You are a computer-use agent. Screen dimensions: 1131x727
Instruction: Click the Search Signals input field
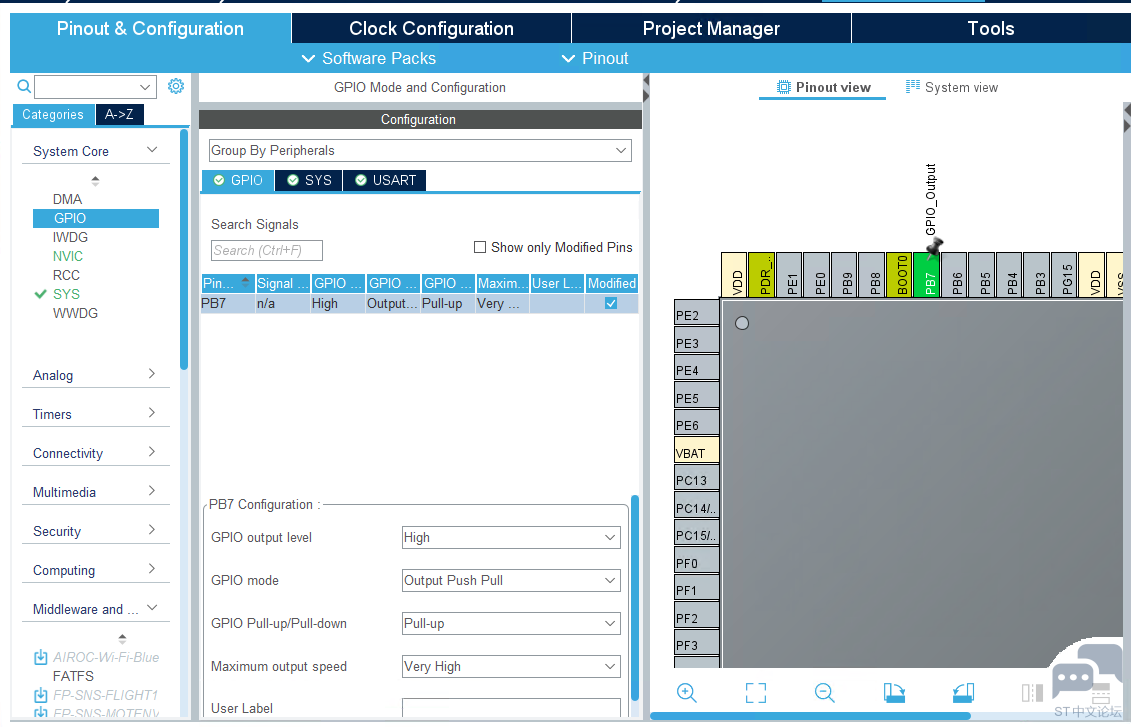click(x=266, y=250)
